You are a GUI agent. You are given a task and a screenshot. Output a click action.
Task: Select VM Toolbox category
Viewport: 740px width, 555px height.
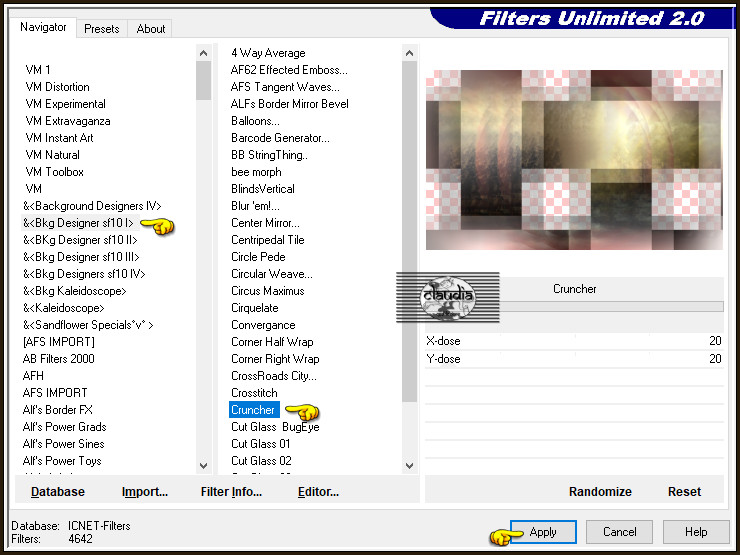[x=54, y=172]
